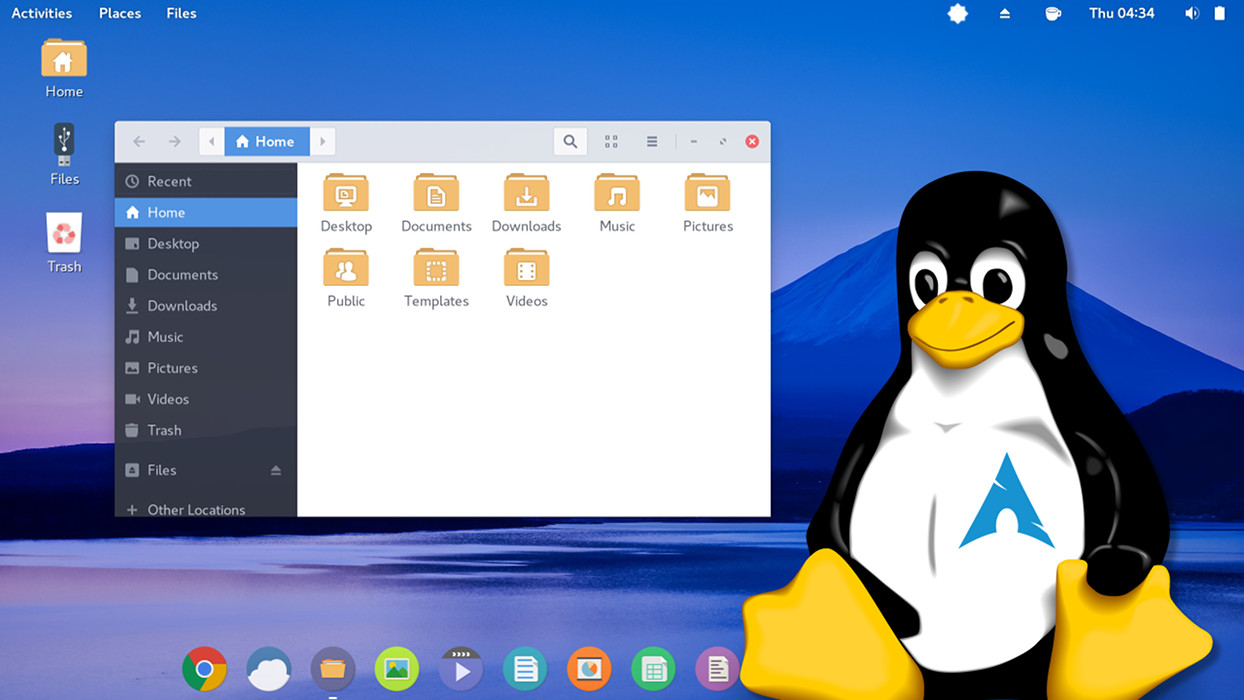Launch the spreadsheet app from the dock

(x=652, y=669)
